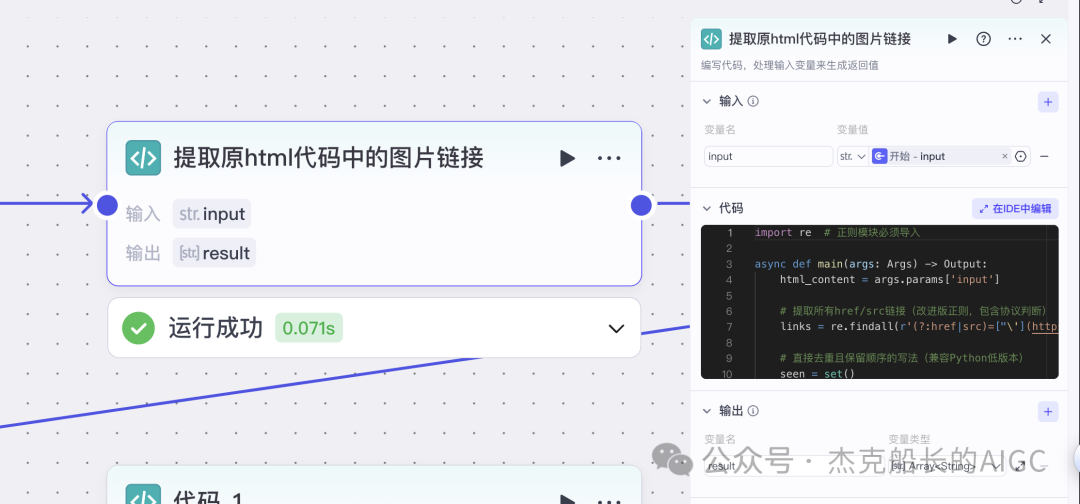
Task: Open the help icon in panel header
Action: [x=984, y=39]
